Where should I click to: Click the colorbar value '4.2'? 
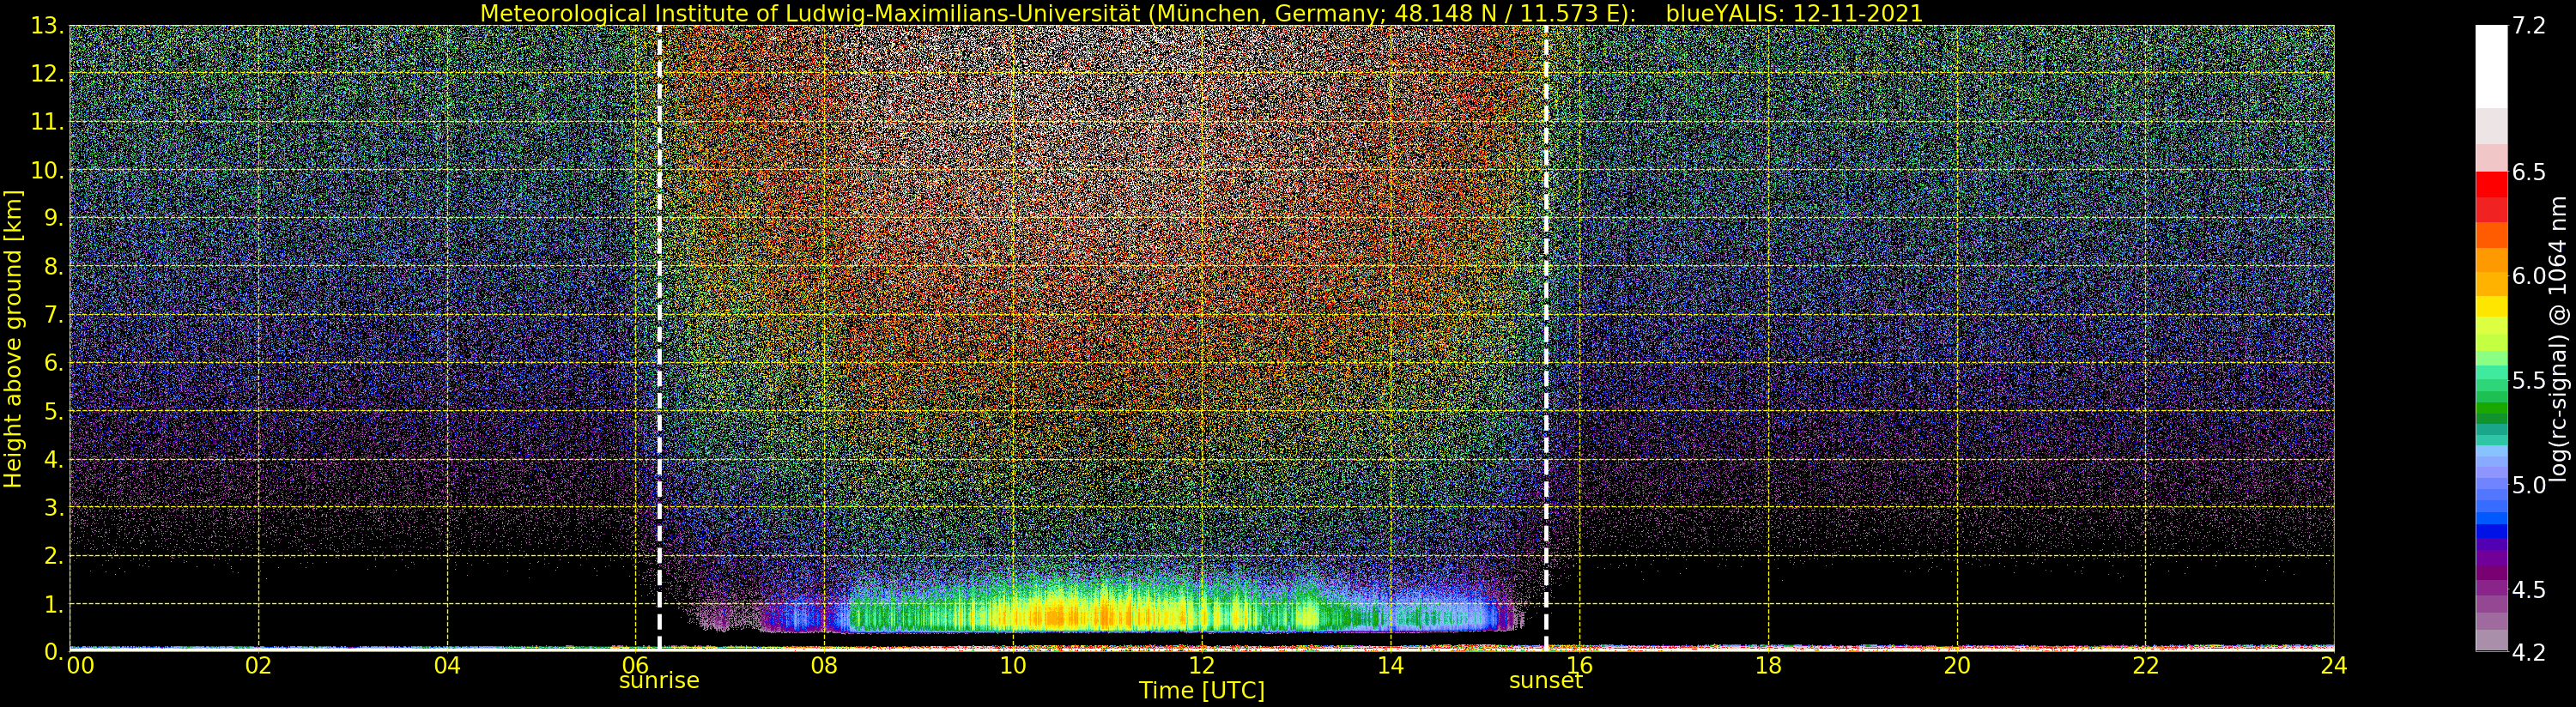tap(2528, 652)
